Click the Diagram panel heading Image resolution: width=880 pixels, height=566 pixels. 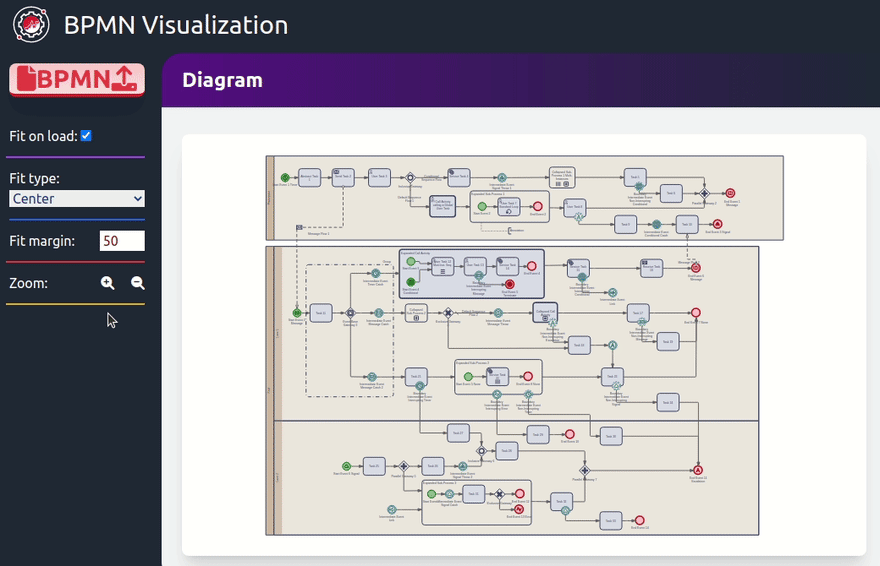pyautogui.click(x=222, y=80)
